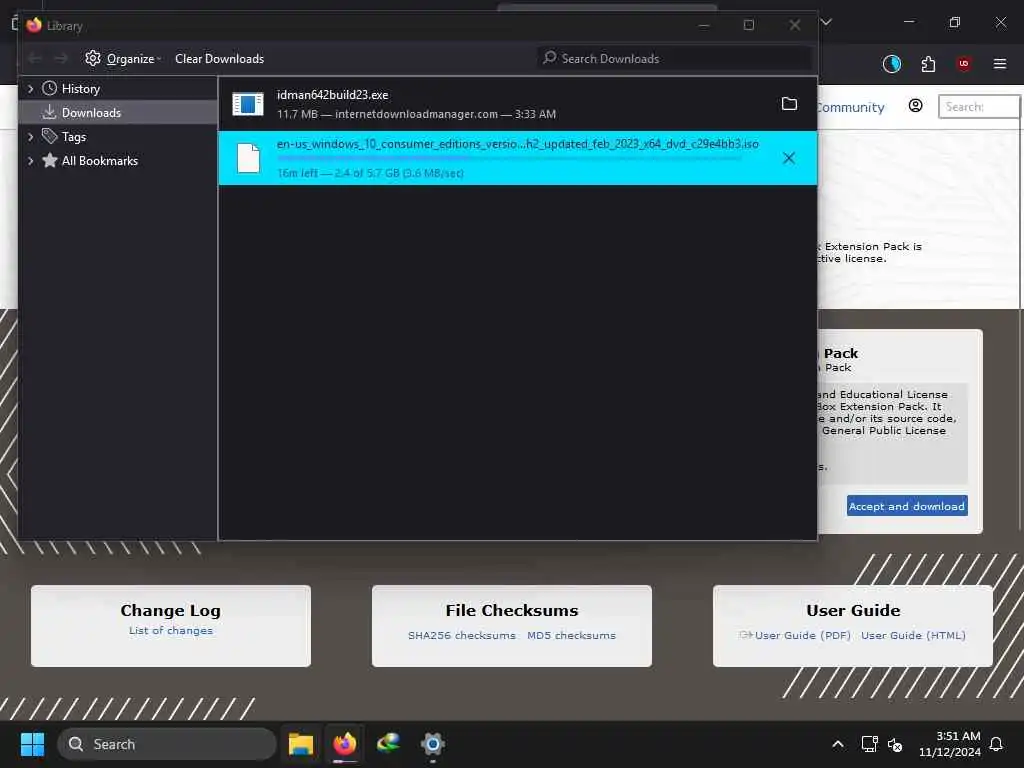Click the user account icon on webpage
1024x768 pixels.
point(916,105)
